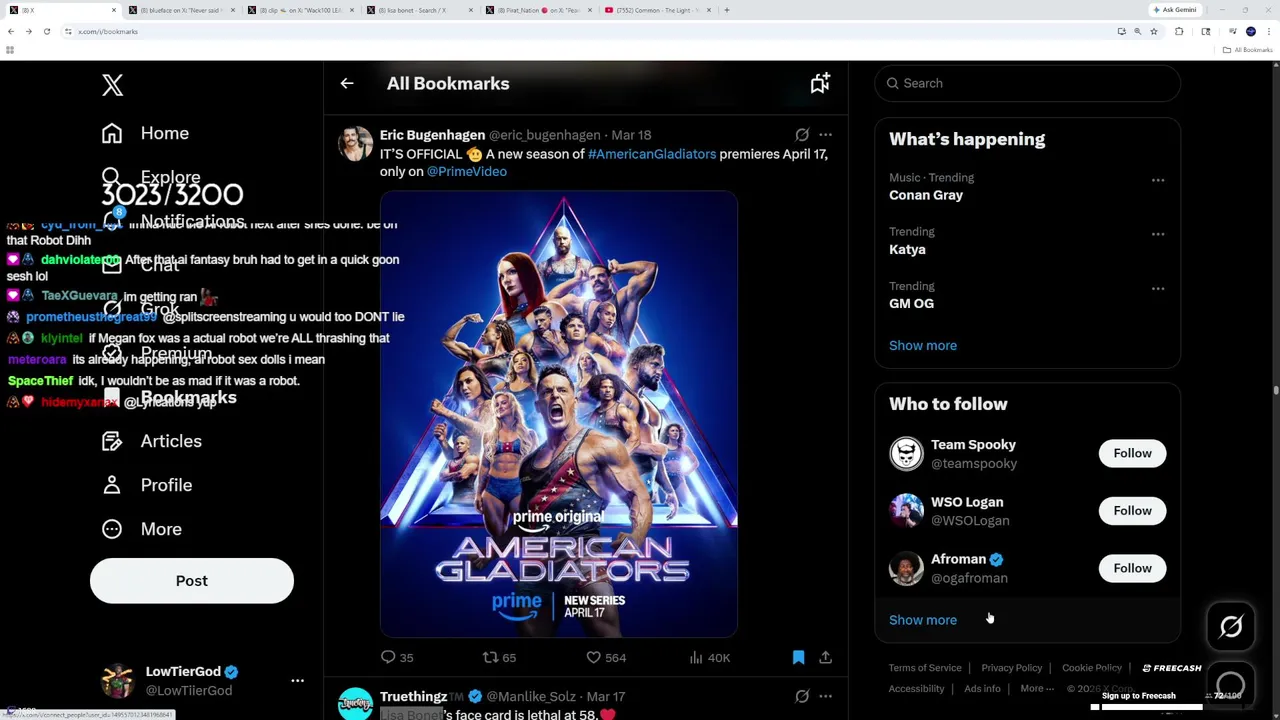Click the share icon on Eric's post
The height and width of the screenshot is (720, 1280).
point(825,657)
